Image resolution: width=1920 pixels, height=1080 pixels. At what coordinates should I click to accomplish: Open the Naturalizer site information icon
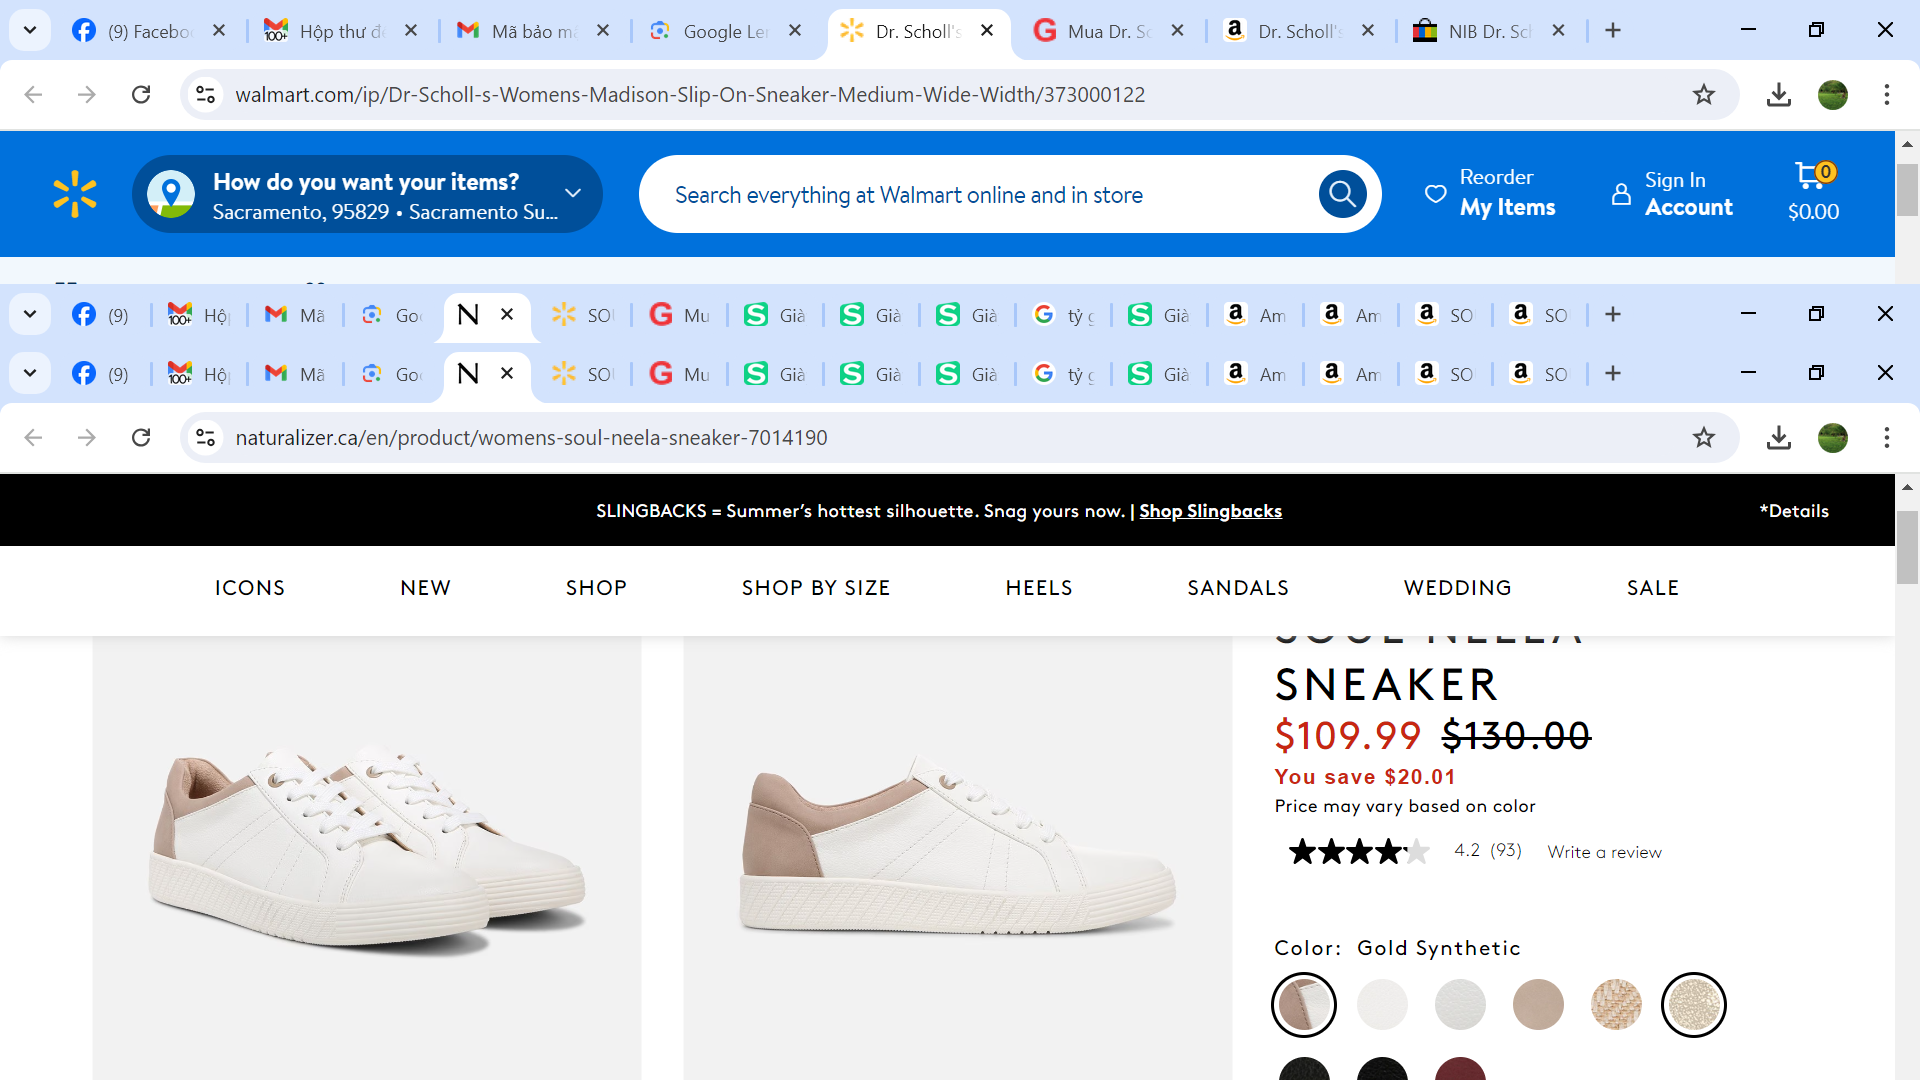pos(206,437)
